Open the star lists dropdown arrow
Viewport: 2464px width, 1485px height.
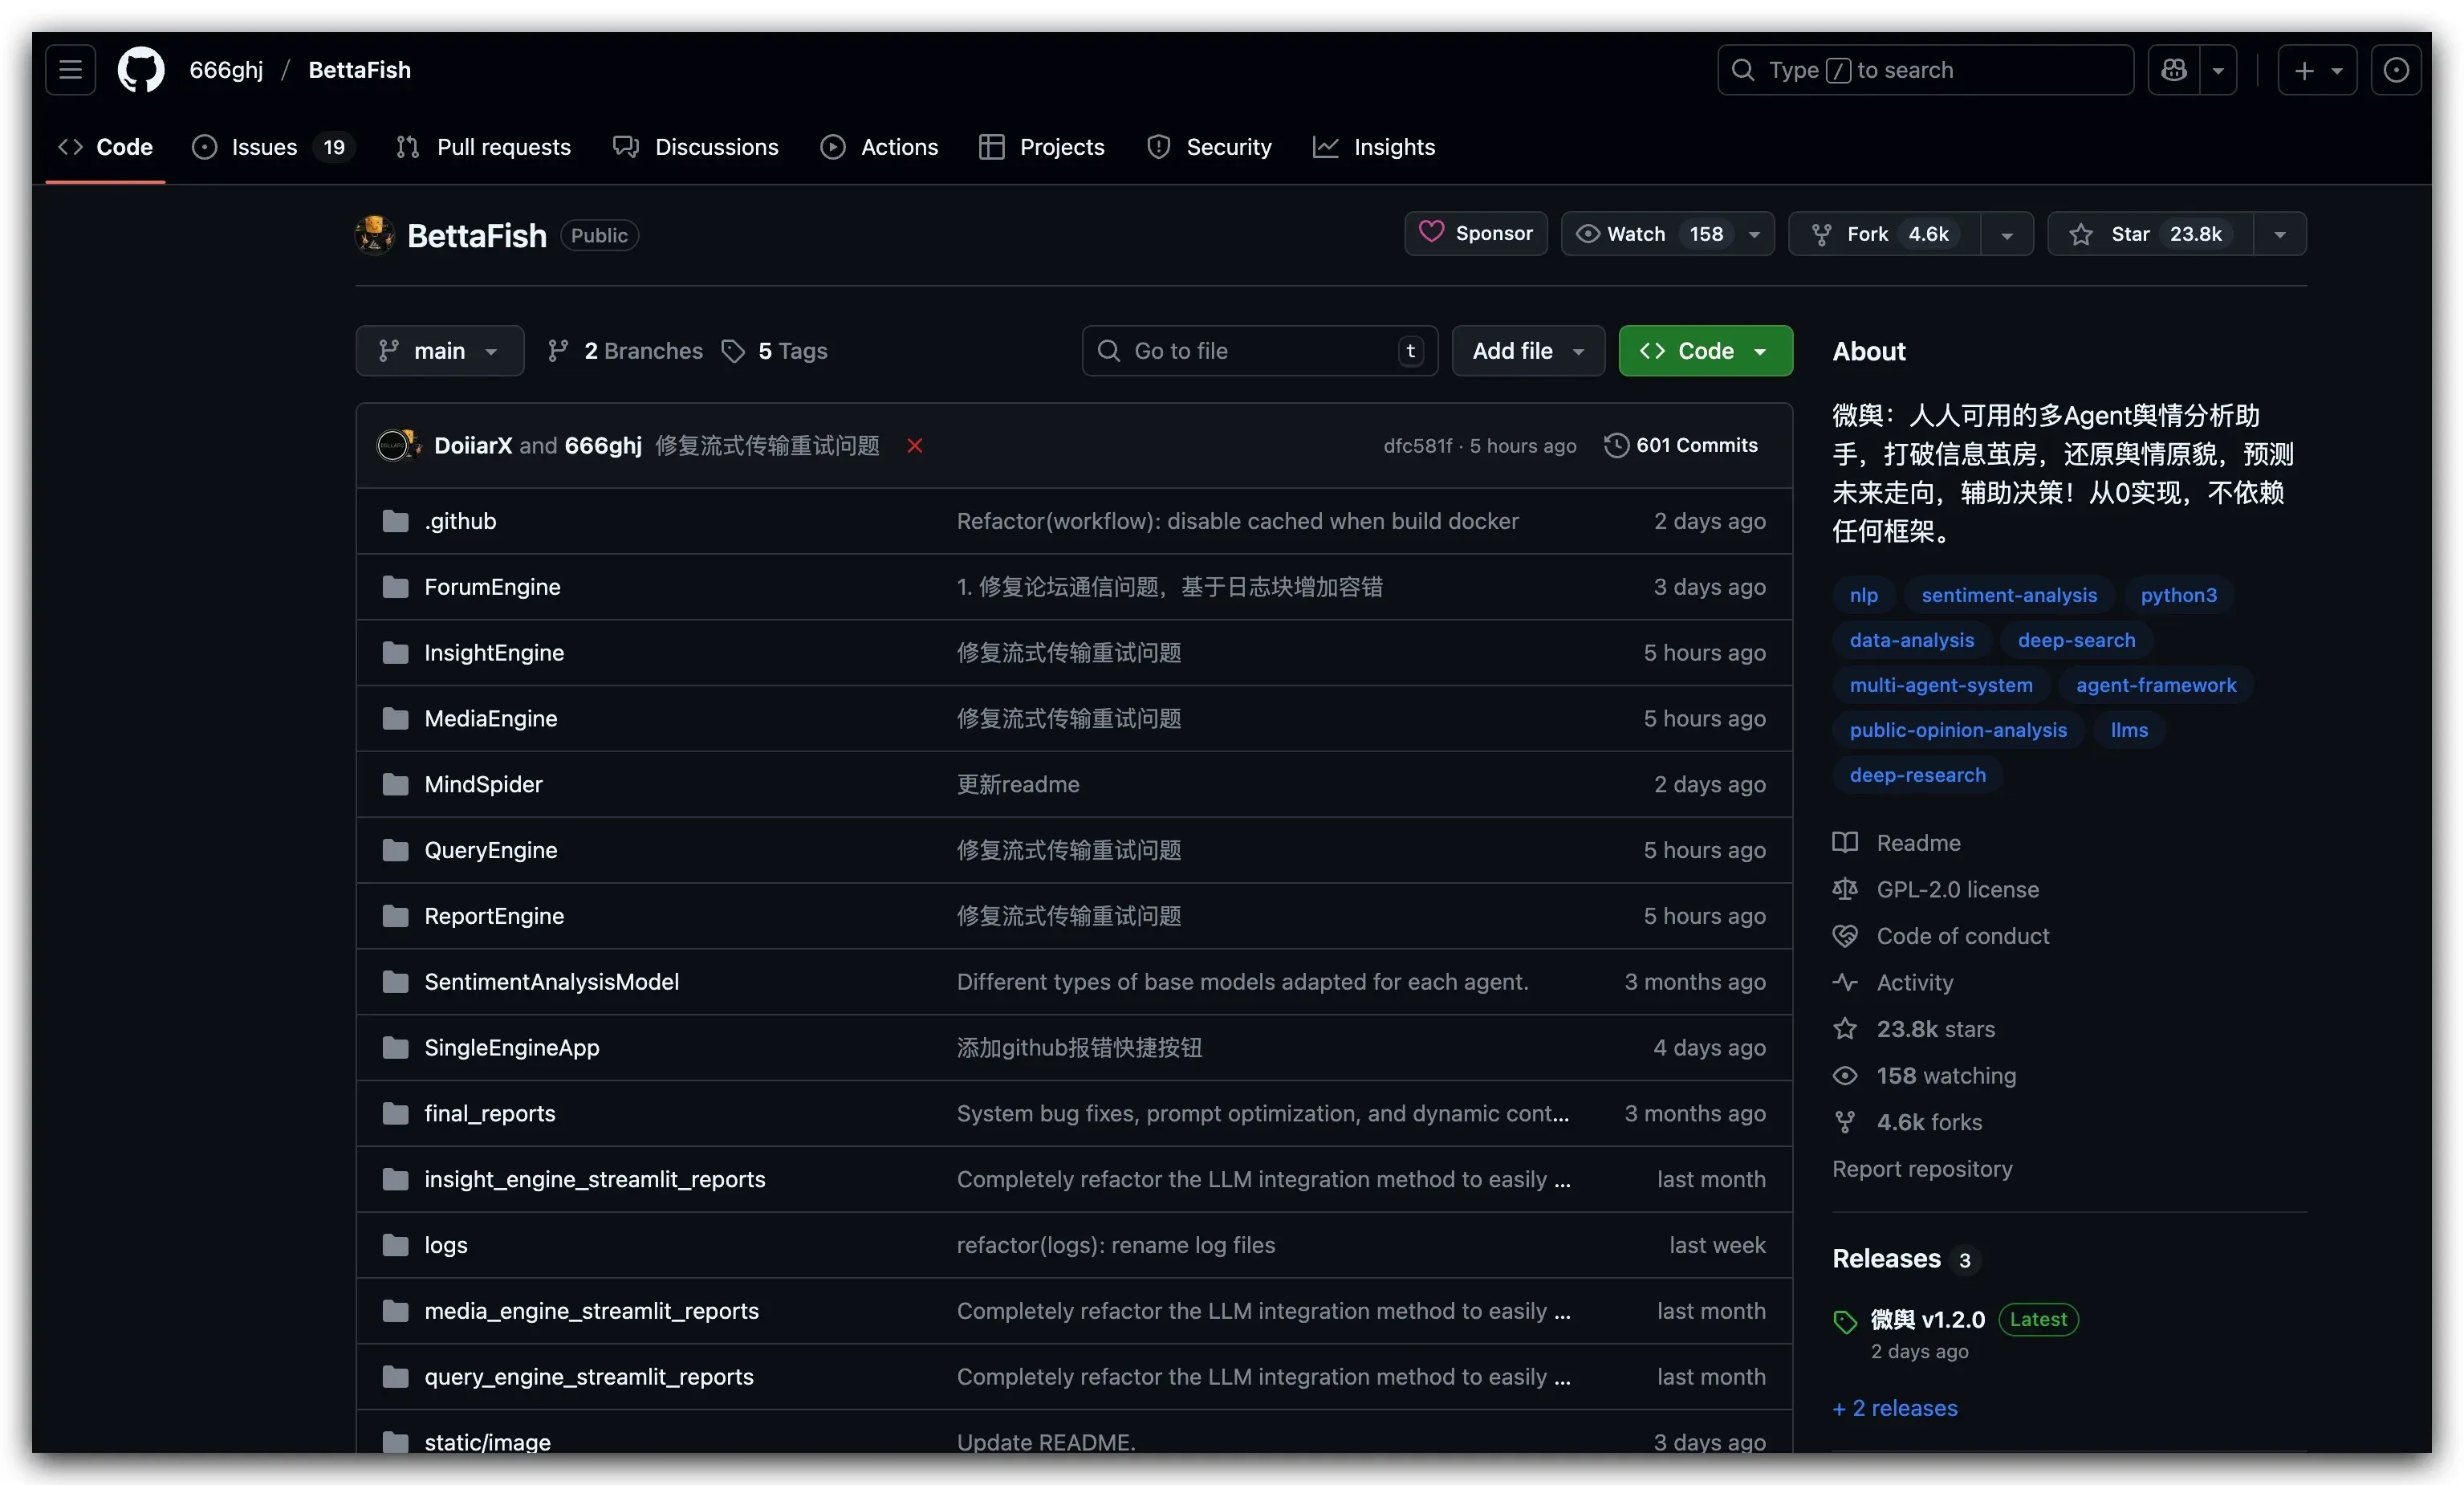click(x=2280, y=234)
